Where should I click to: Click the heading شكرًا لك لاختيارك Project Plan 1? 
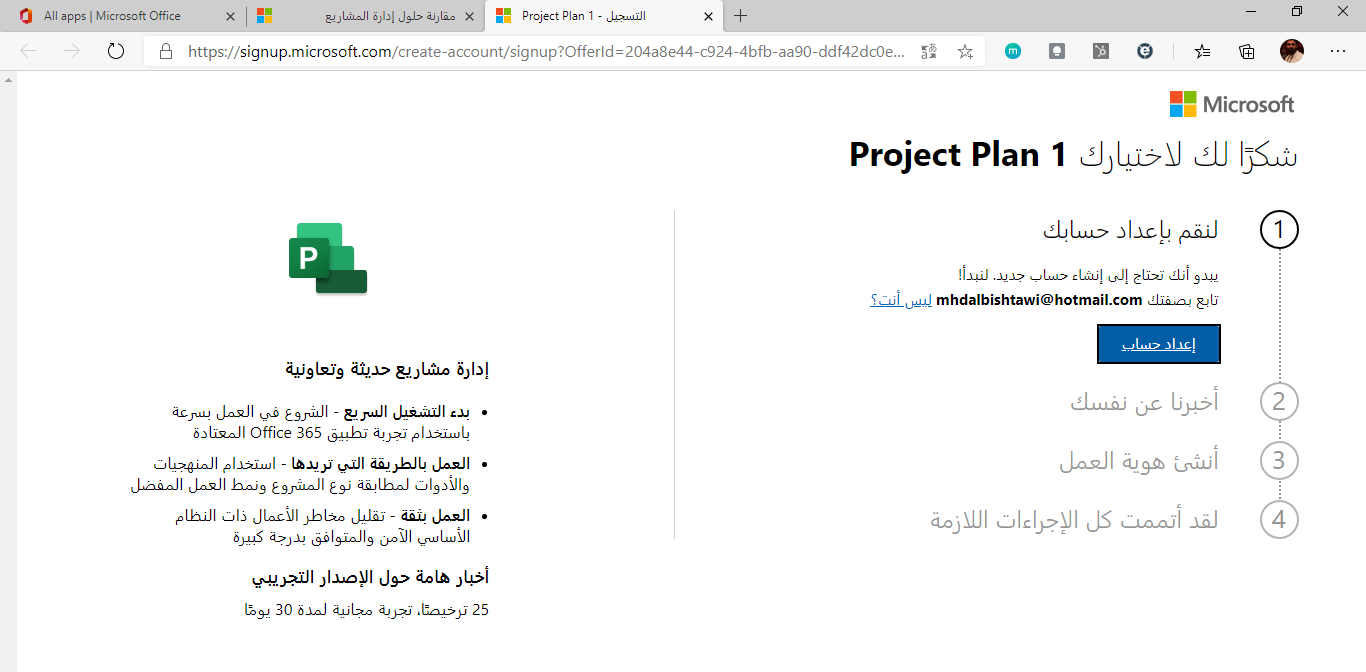[1074, 155]
